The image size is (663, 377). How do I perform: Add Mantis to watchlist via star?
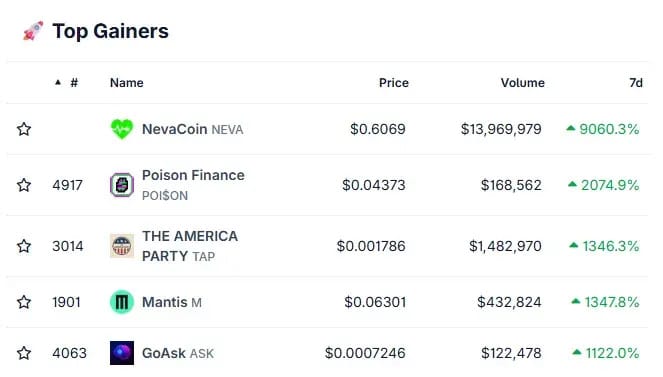24,302
